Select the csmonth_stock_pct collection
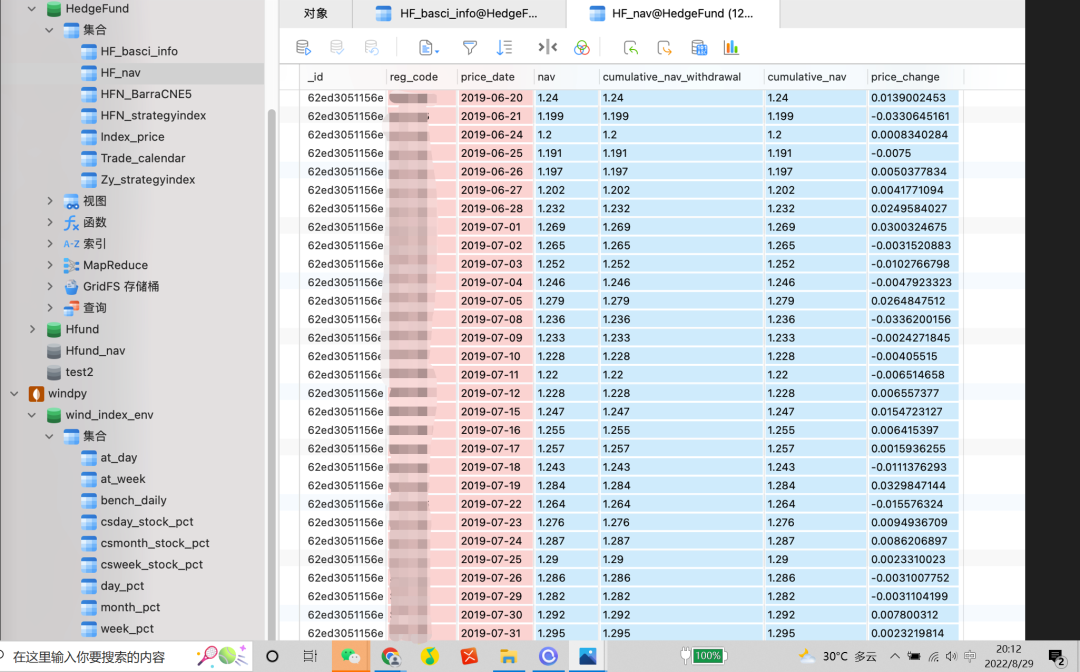This screenshot has height=672, width=1080. [x=154, y=543]
